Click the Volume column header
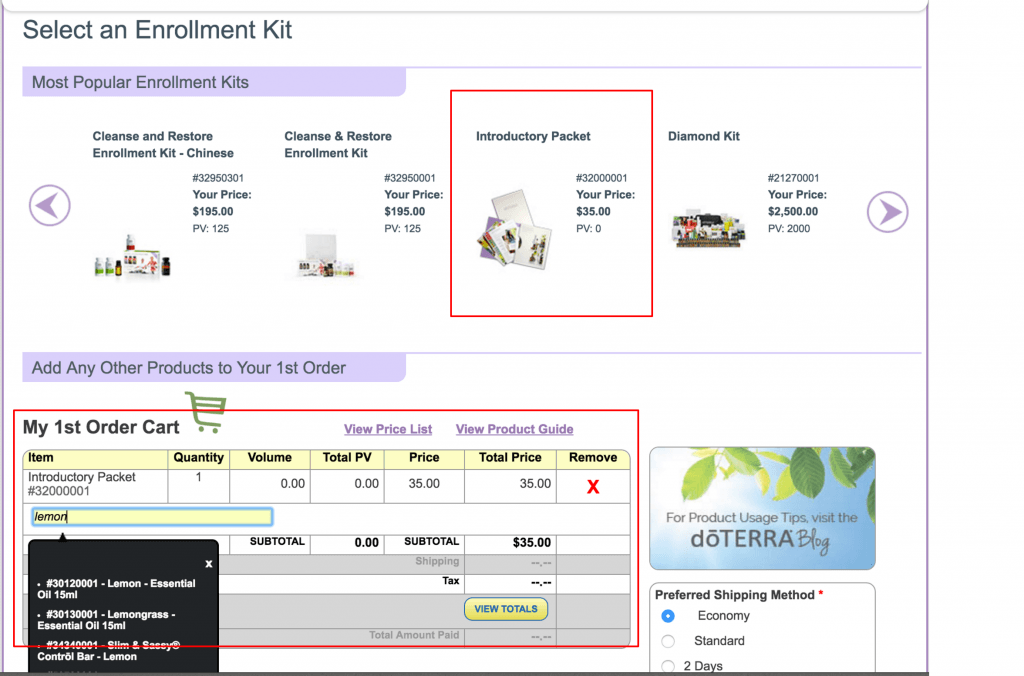The image size is (1024, 676). pyautogui.click(x=270, y=458)
